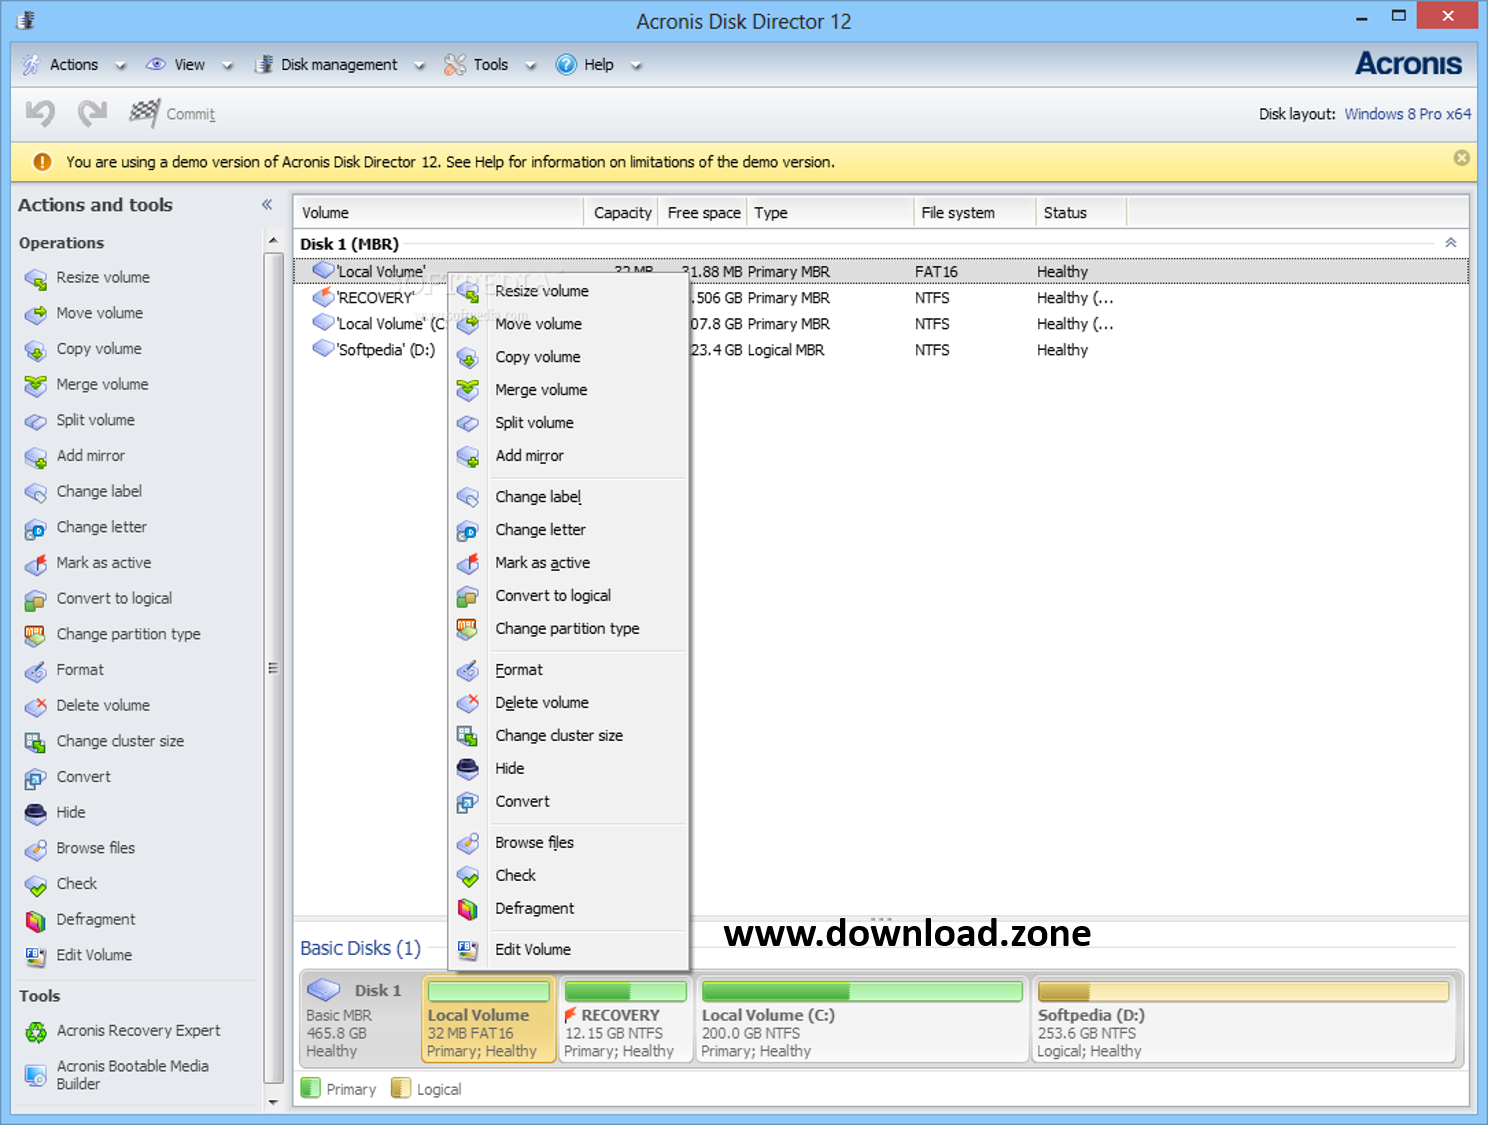Select Format in the context menu
Viewport: 1488px width, 1125px height.
[568, 670]
